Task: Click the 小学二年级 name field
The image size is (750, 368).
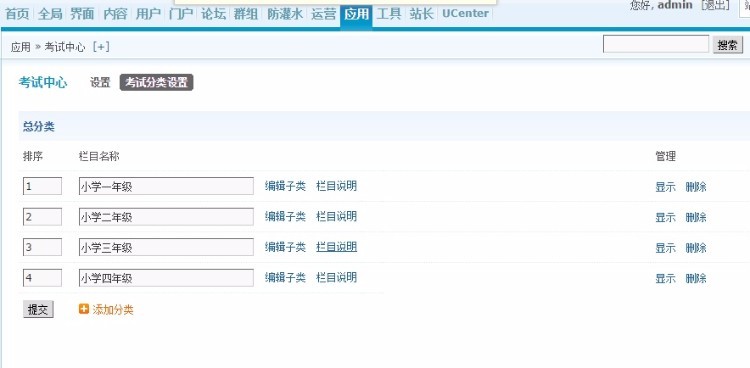Action: (x=166, y=217)
